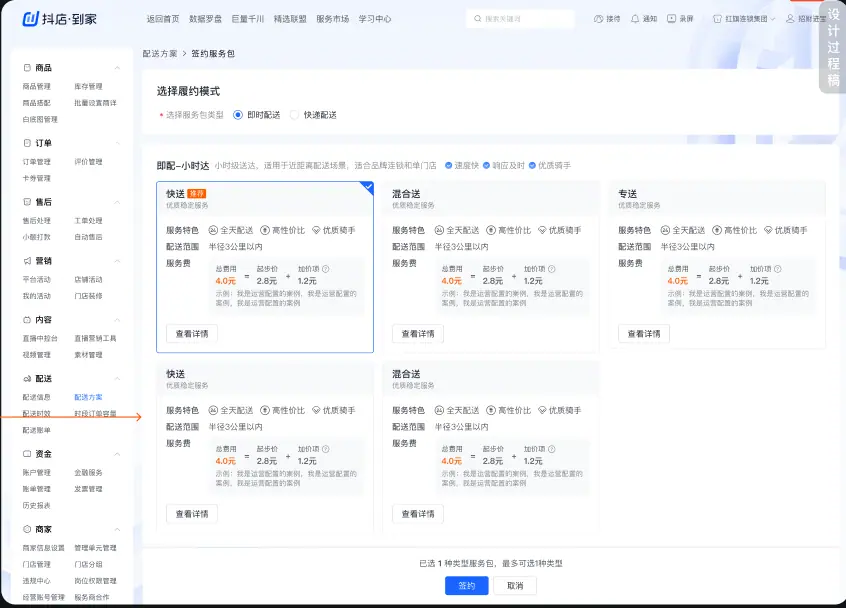Open the 接待 reception icon
This screenshot has width=846, height=608.
coord(598,19)
